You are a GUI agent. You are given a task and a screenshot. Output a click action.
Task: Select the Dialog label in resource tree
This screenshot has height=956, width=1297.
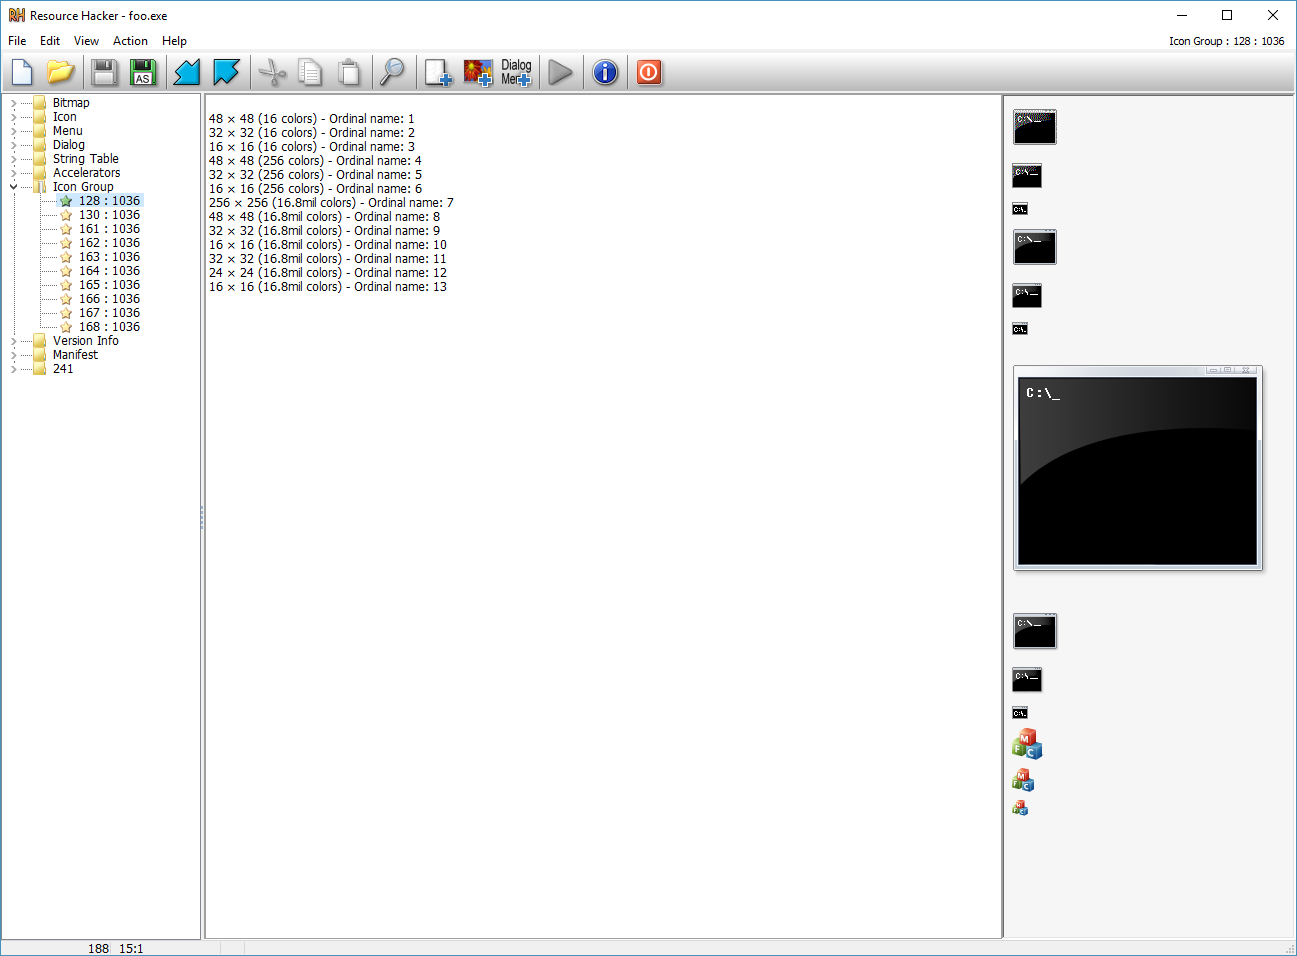tap(69, 145)
